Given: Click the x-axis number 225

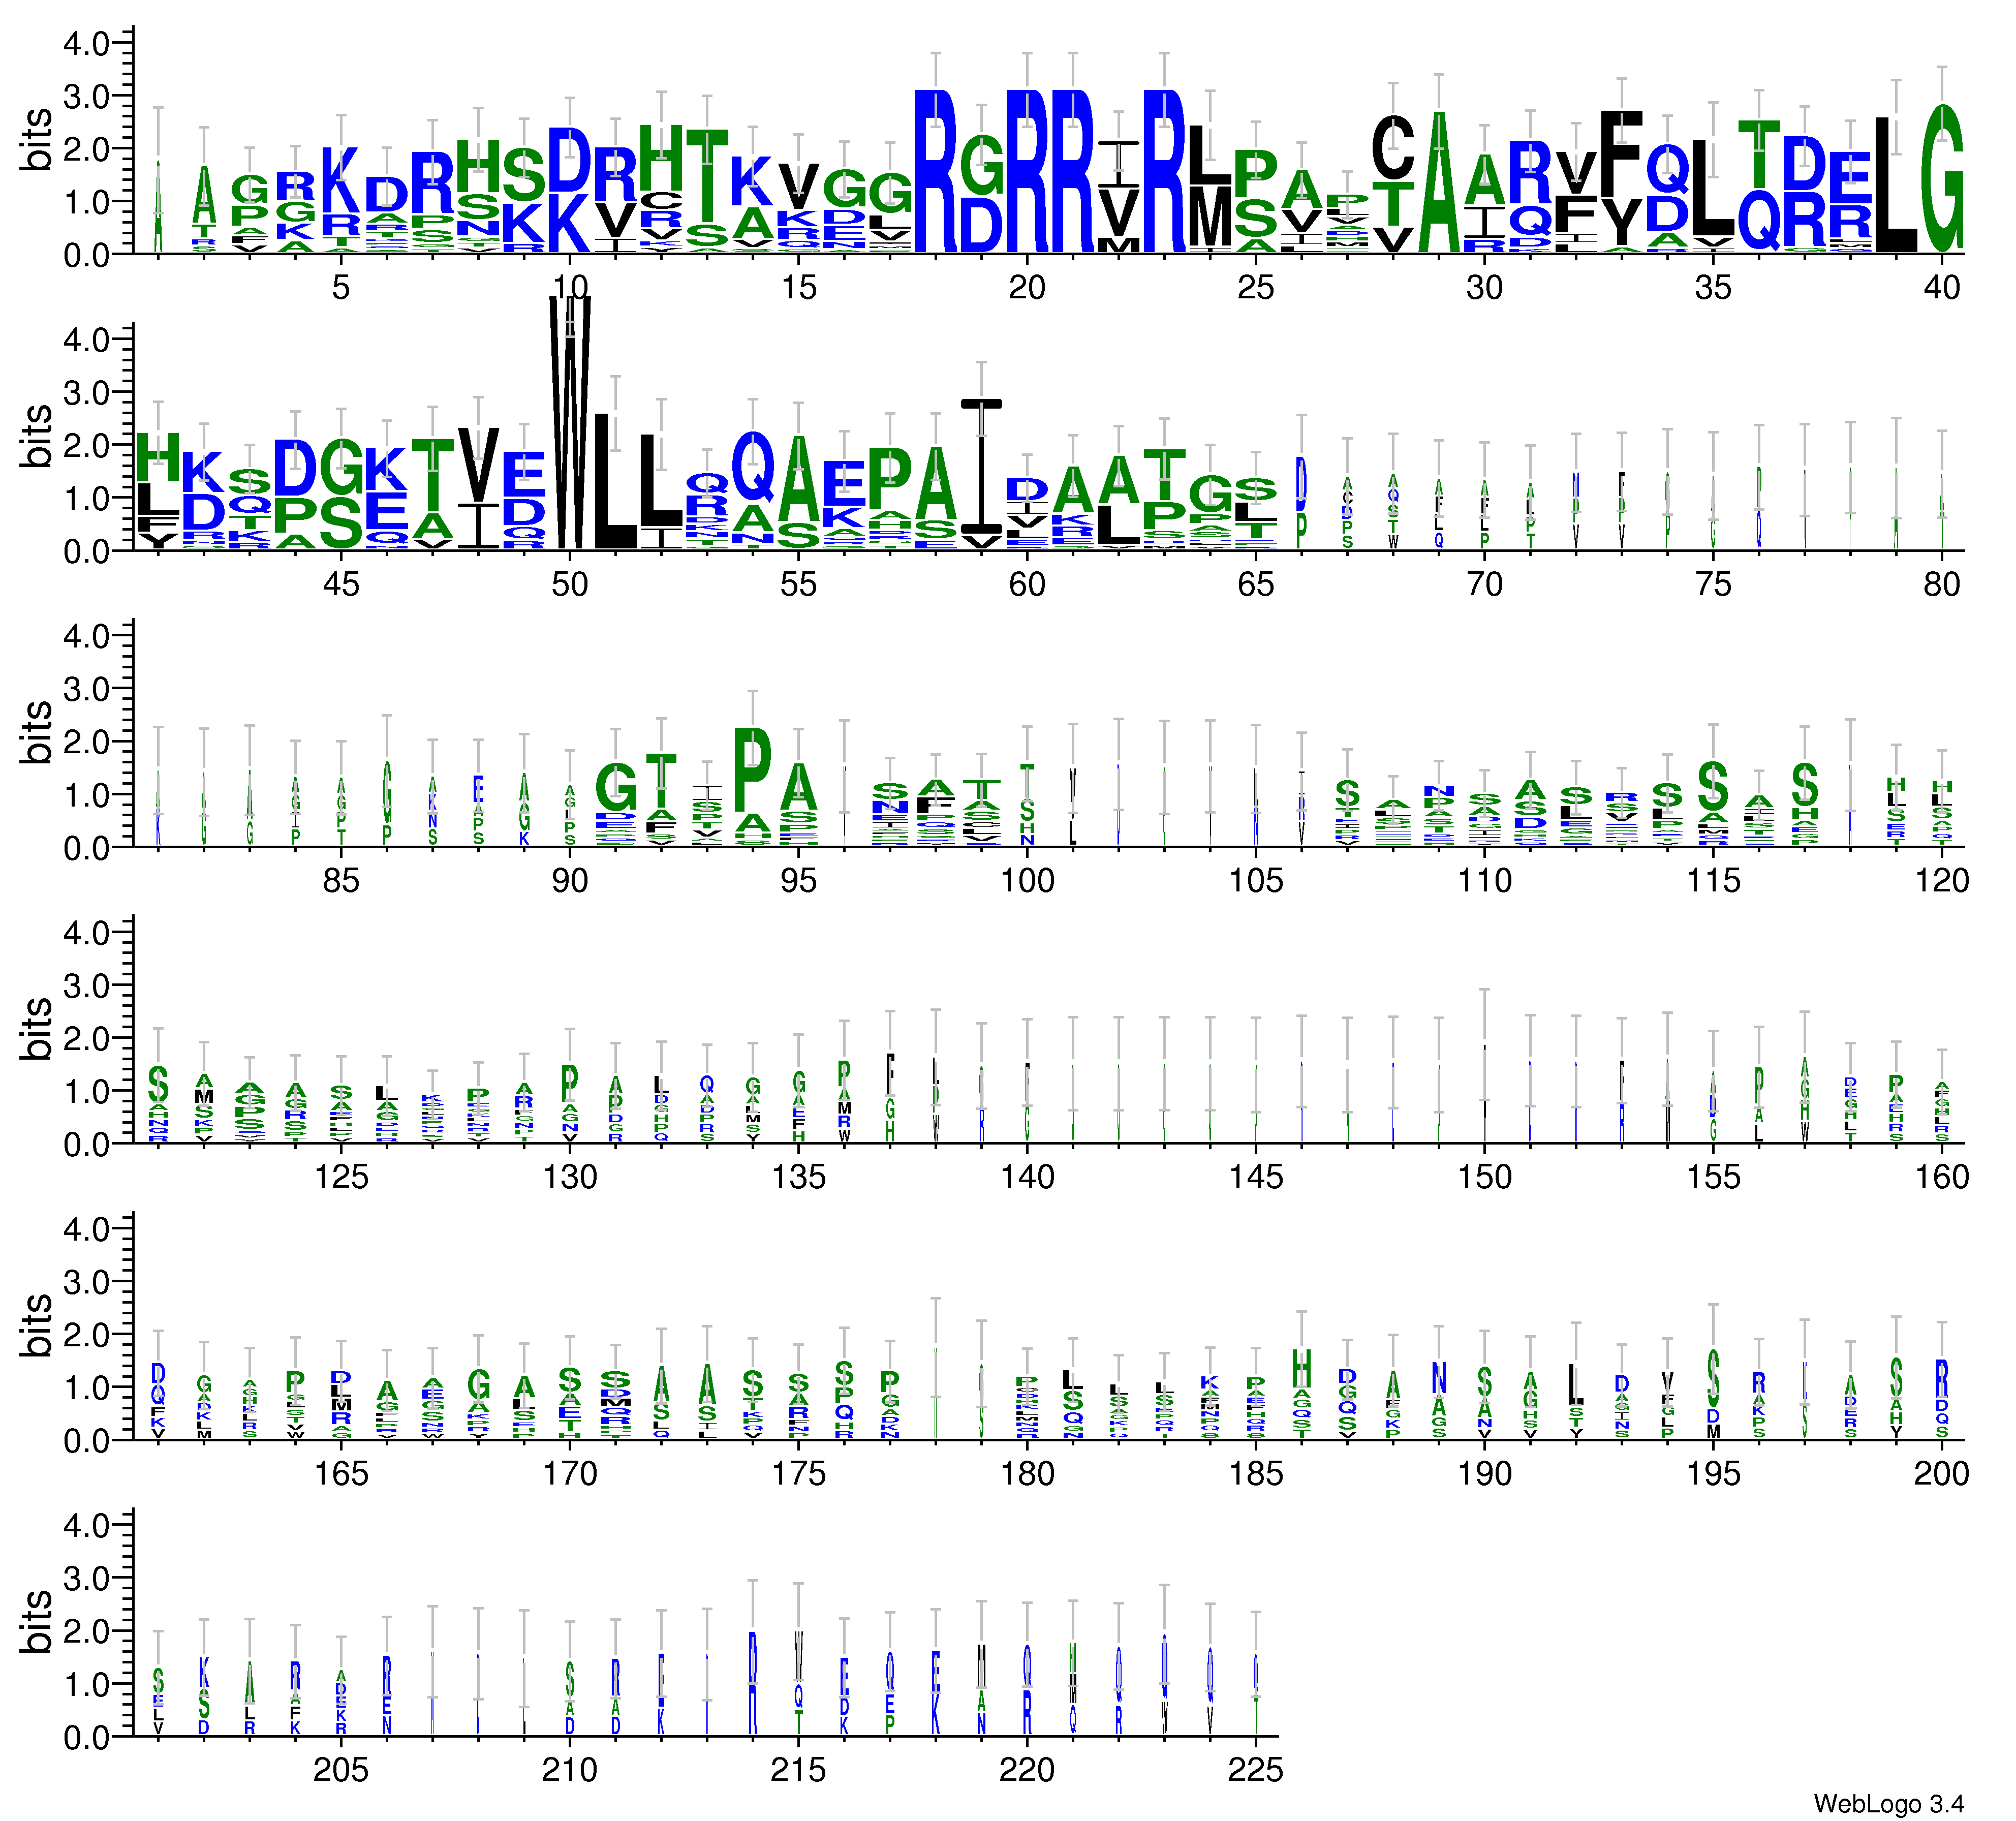Looking at the screenshot, I should (x=1255, y=1770).
